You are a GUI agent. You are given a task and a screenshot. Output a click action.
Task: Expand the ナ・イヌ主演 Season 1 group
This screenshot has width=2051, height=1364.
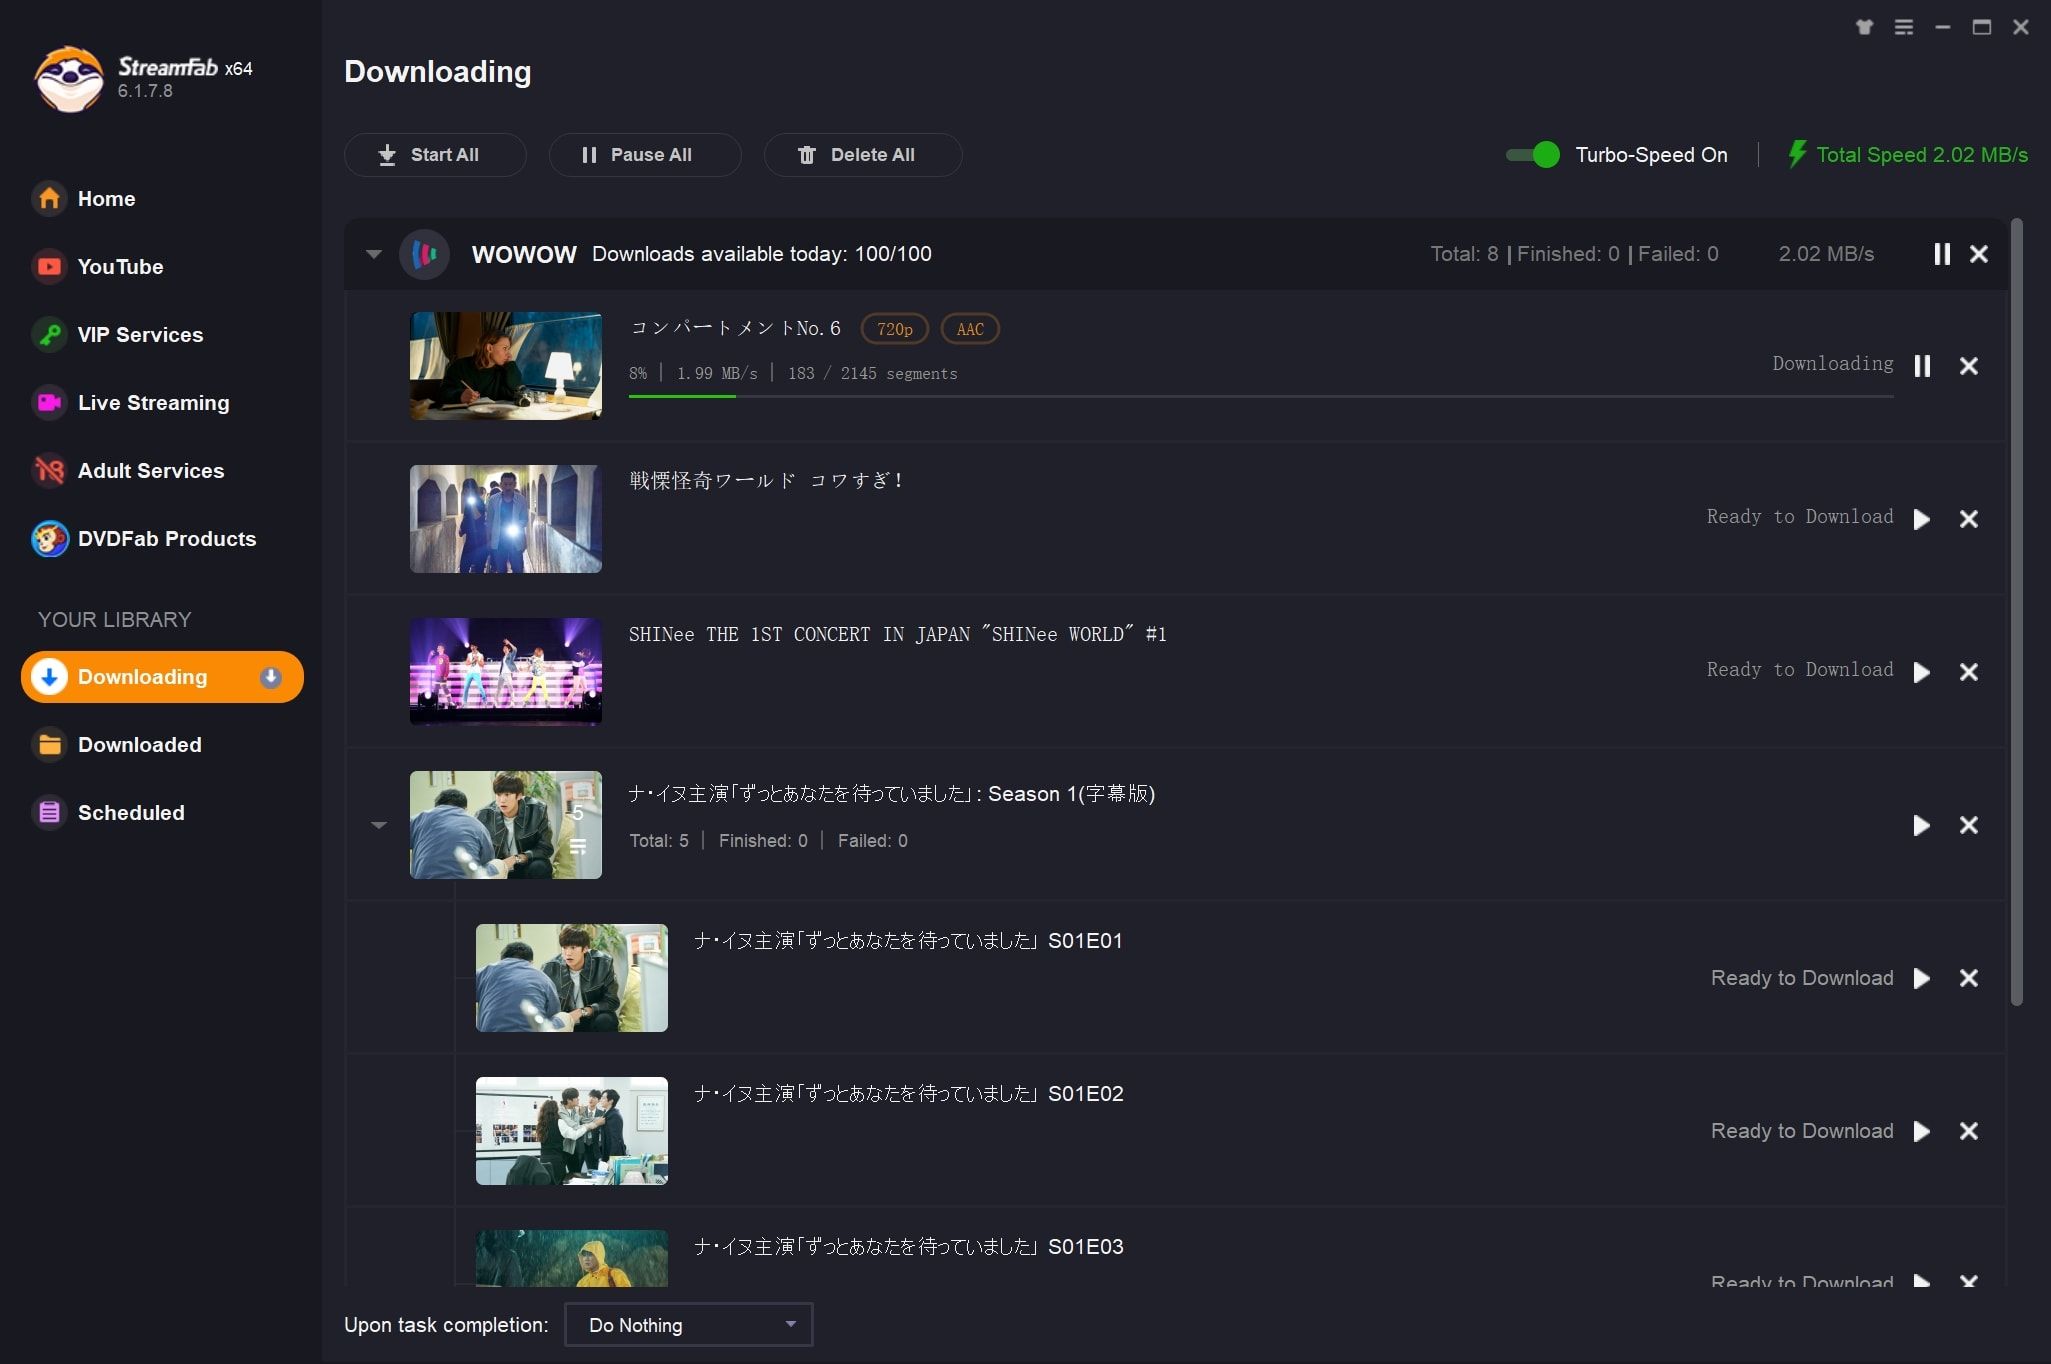(x=376, y=825)
